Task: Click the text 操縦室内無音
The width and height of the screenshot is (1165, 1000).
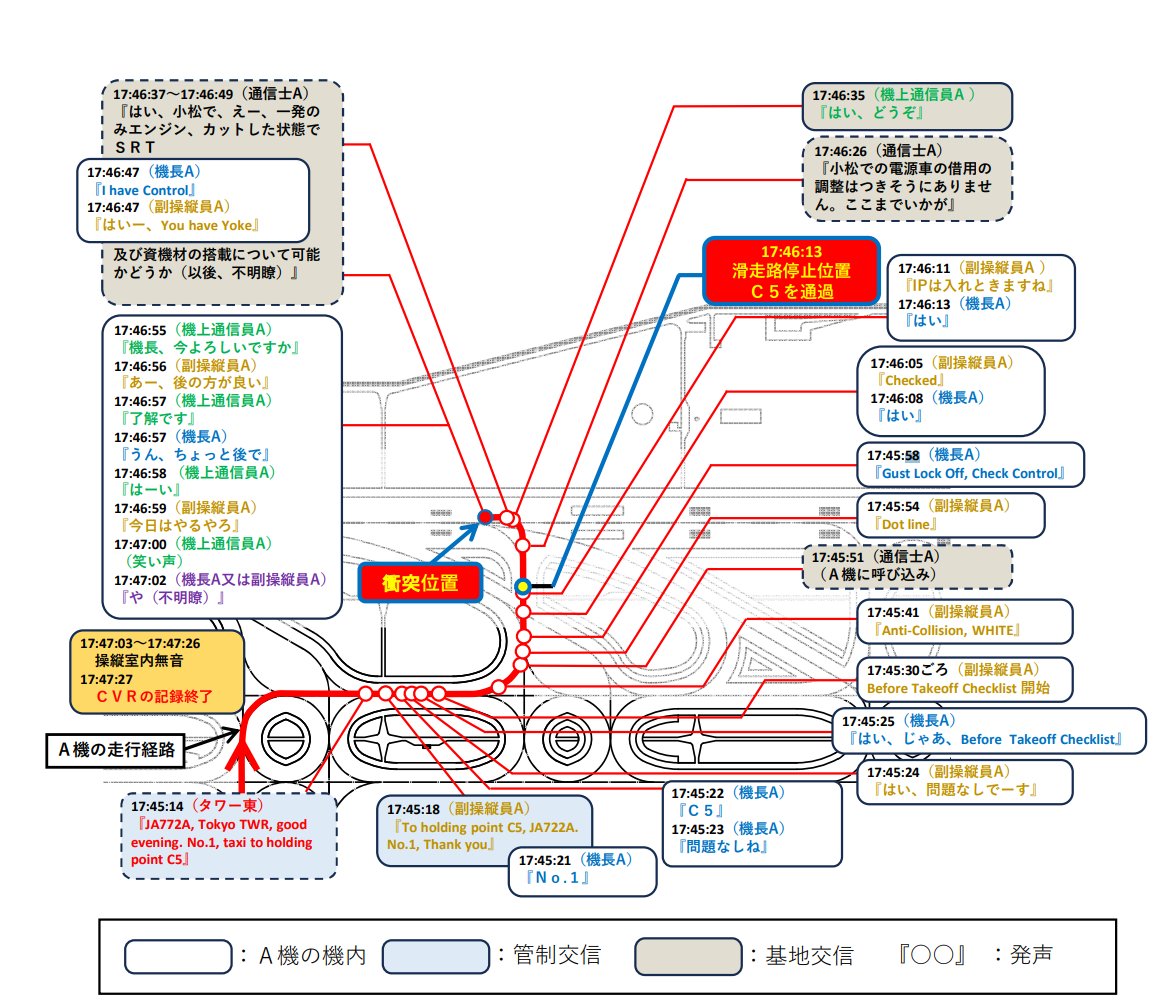Action: click(x=138, y=660)
